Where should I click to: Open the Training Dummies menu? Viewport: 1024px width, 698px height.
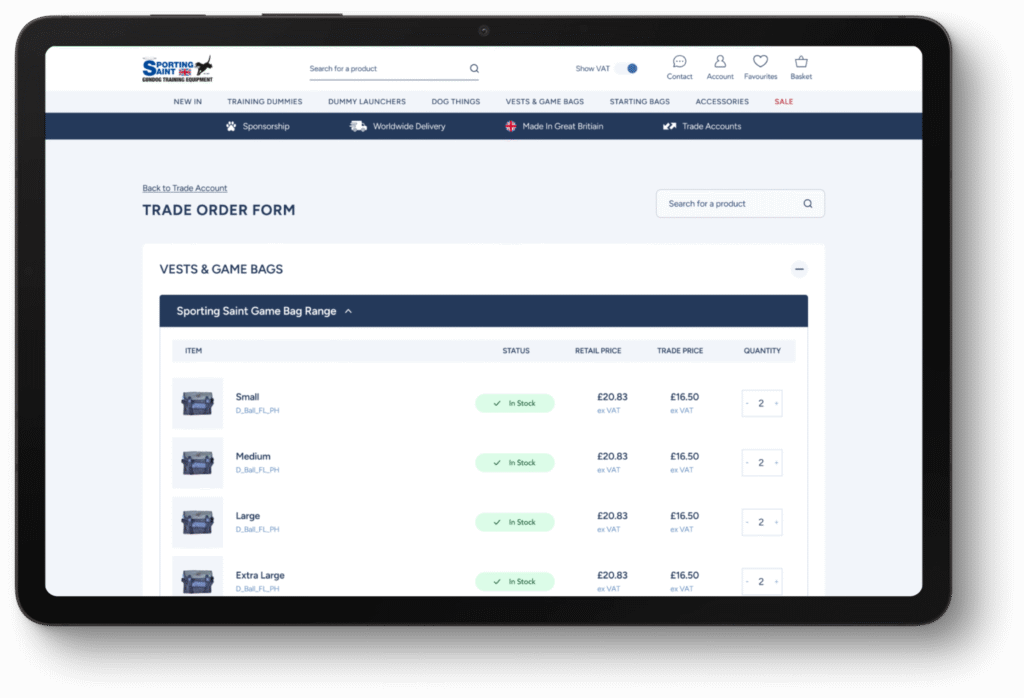pos(264,102)
